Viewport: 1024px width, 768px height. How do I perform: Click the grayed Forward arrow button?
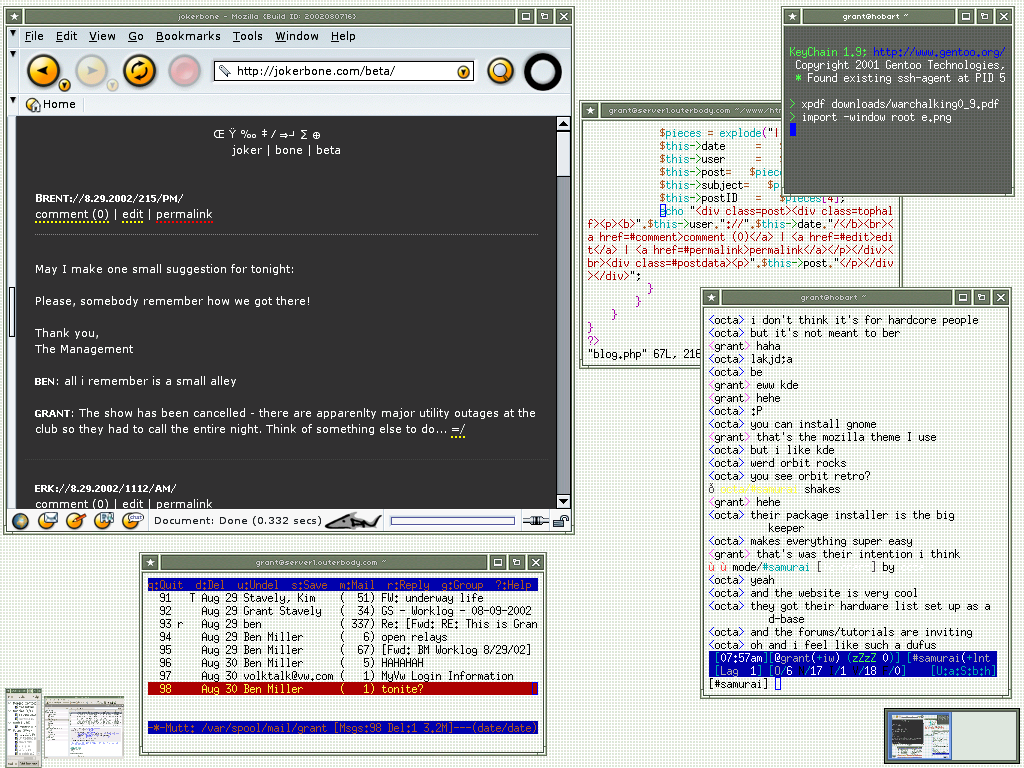91,71
